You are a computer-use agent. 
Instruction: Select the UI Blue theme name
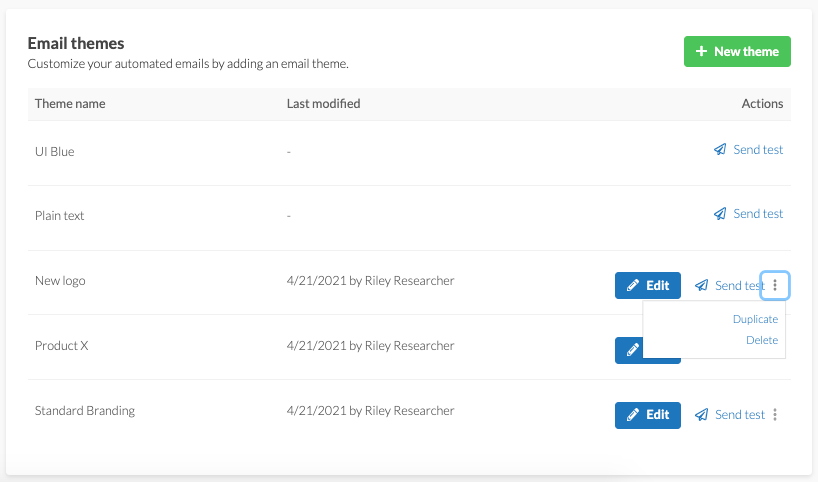55,152
